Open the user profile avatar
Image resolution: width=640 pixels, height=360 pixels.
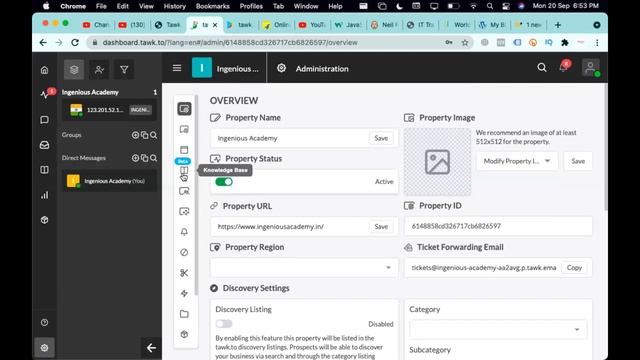pos(591,68)
